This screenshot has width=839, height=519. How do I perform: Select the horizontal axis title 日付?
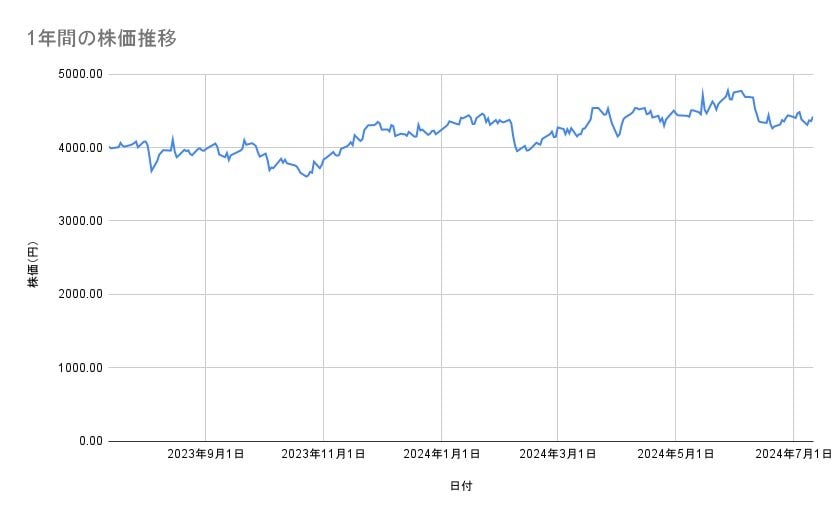pyautogui.click(x=461, y=486)
